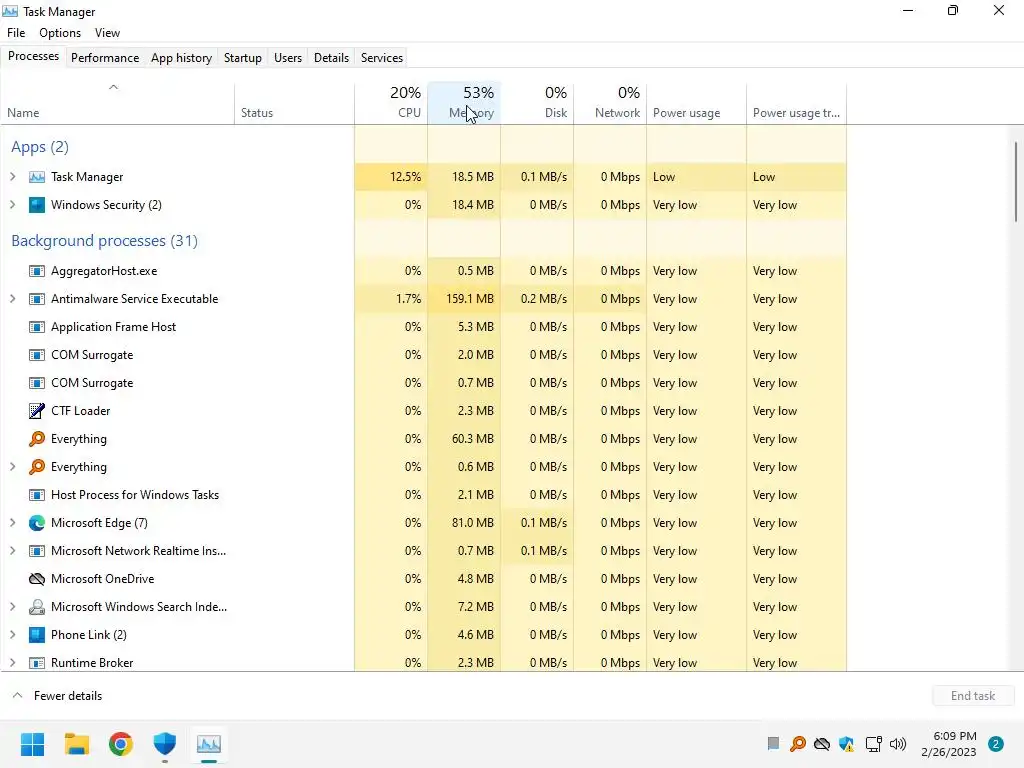Viewport: 1024px width, 768px height.
Task: Expand Microsoft Windows Search Indexer row
Action: (12, 607)
